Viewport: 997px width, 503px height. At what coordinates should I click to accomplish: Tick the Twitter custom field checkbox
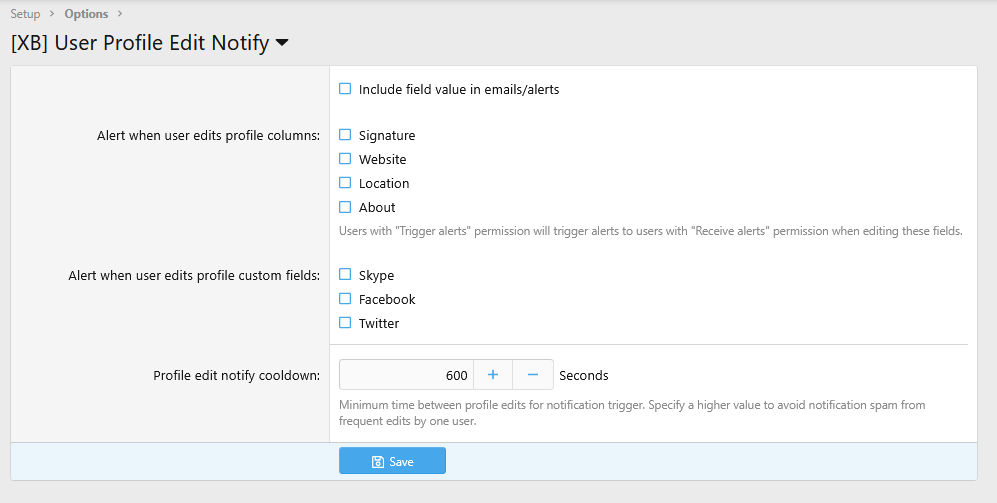345,323
